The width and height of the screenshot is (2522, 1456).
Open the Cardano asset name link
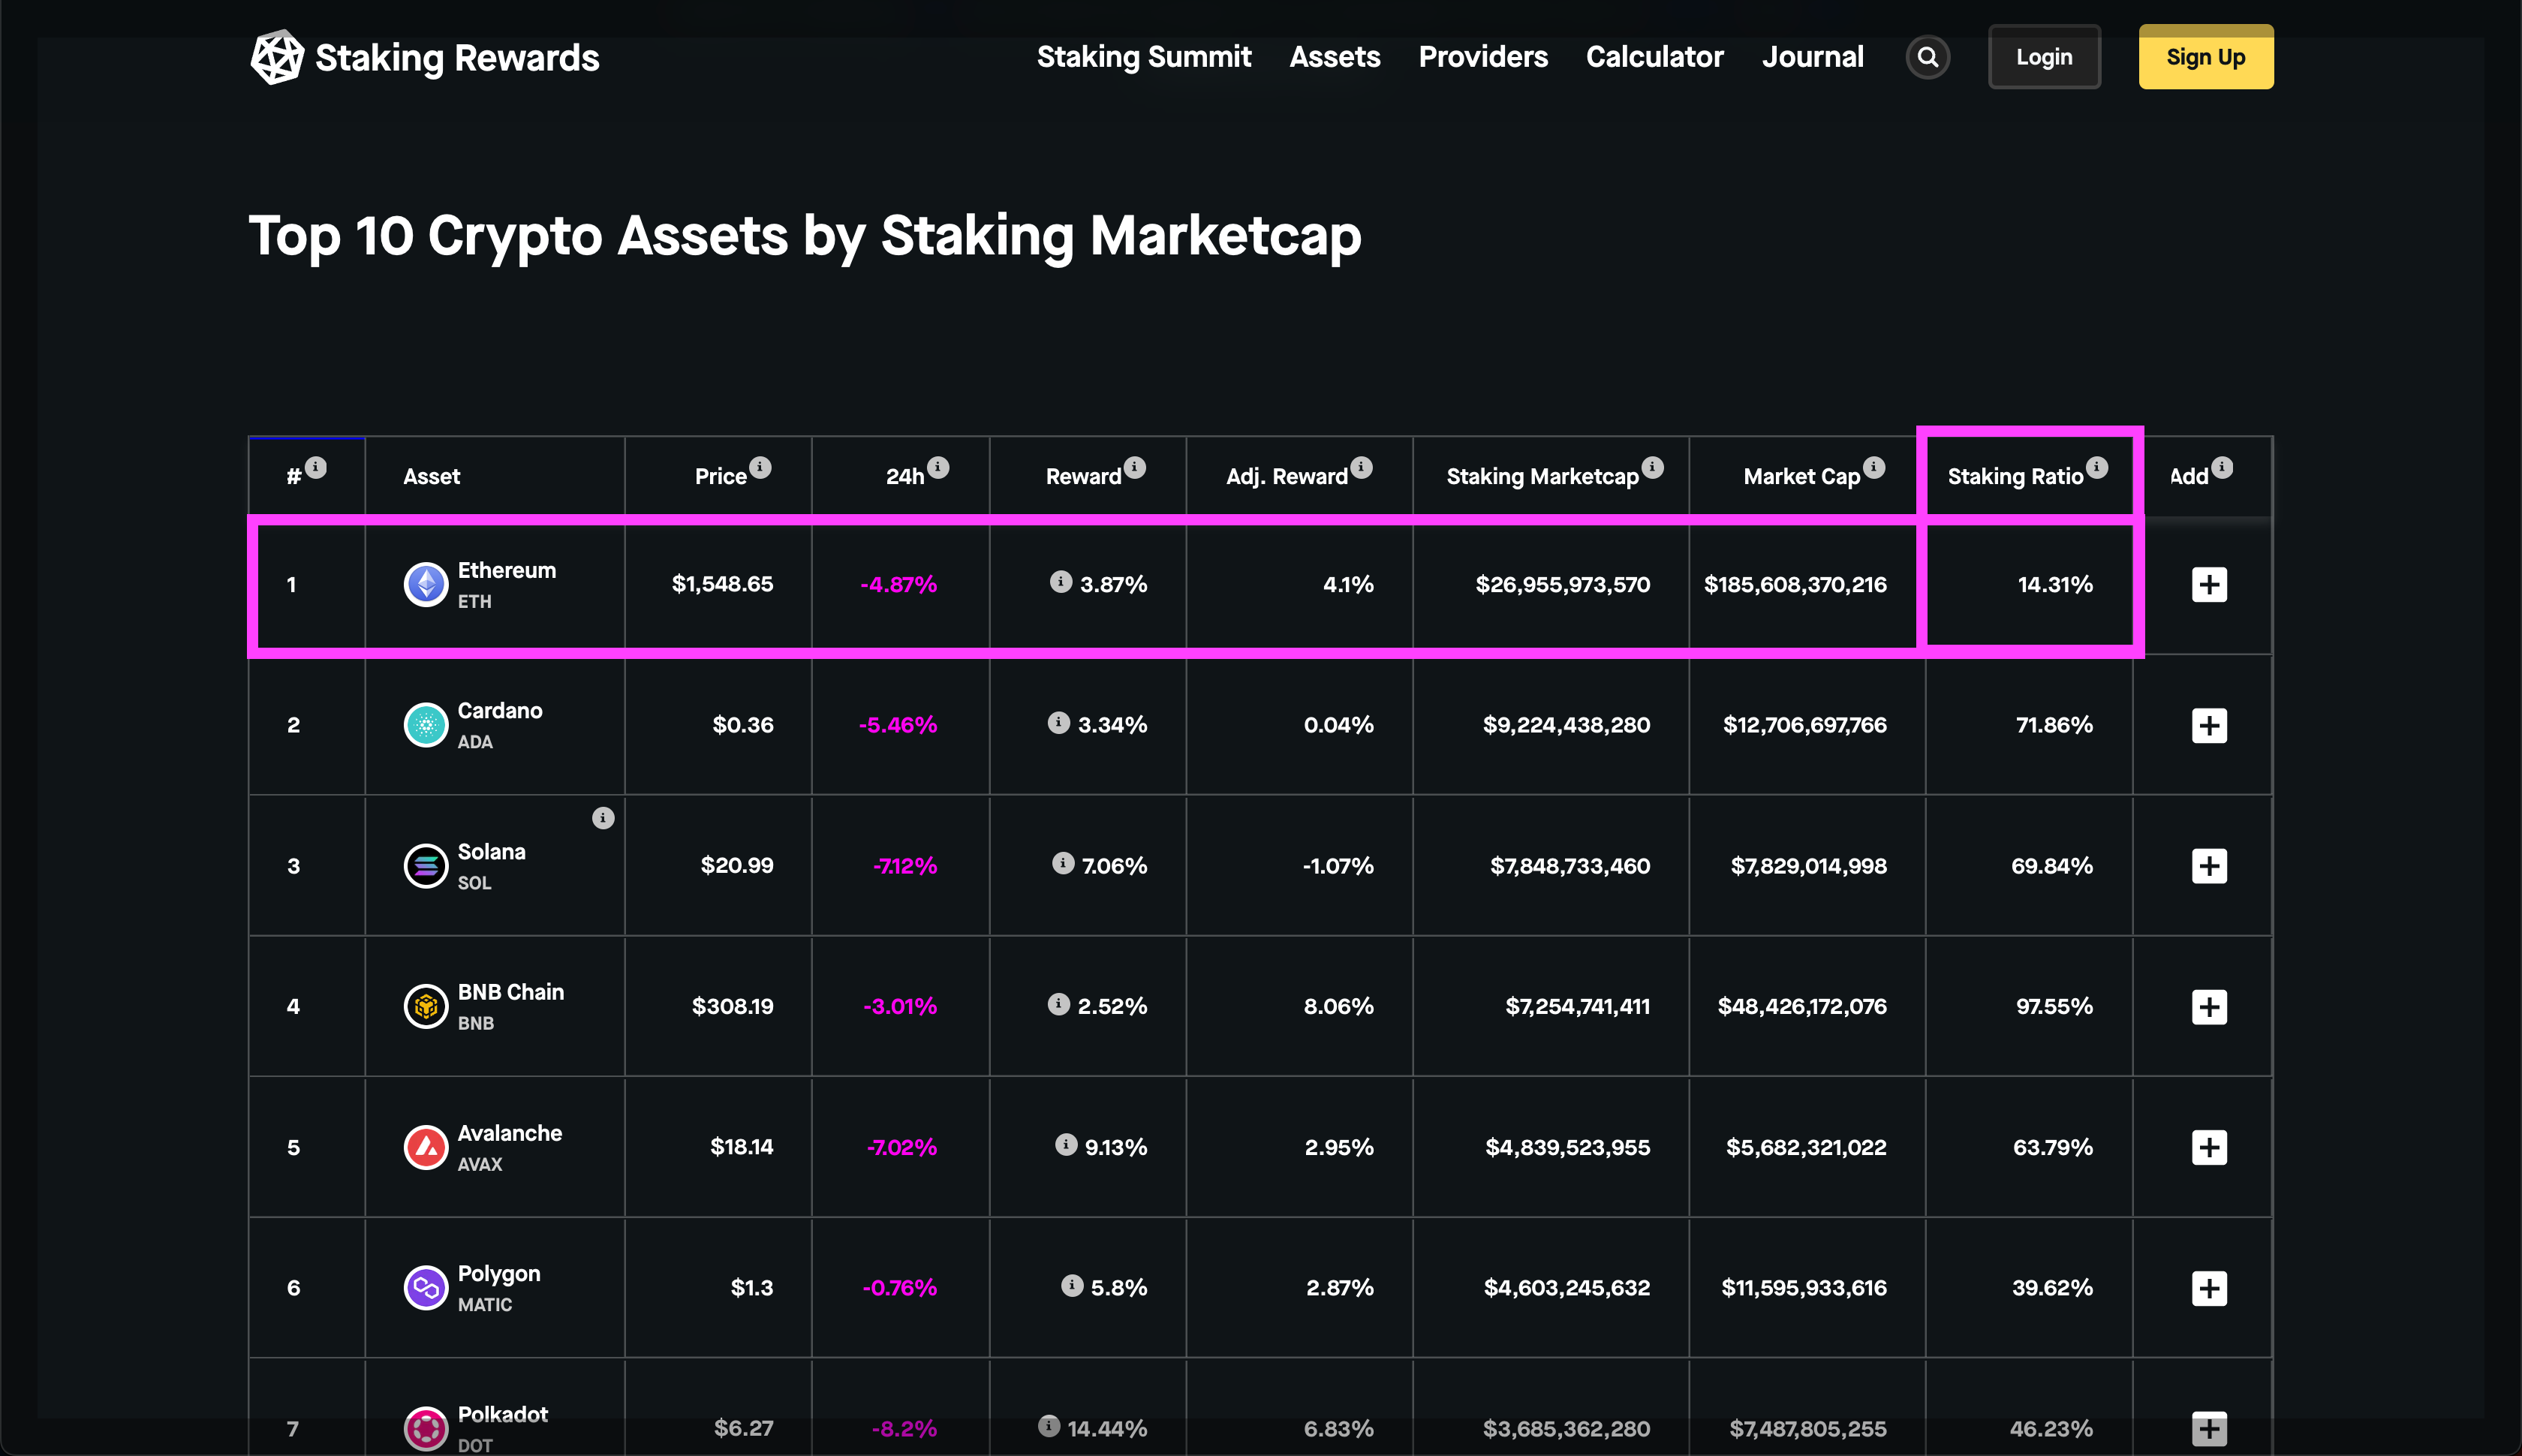tap(499, 711)
